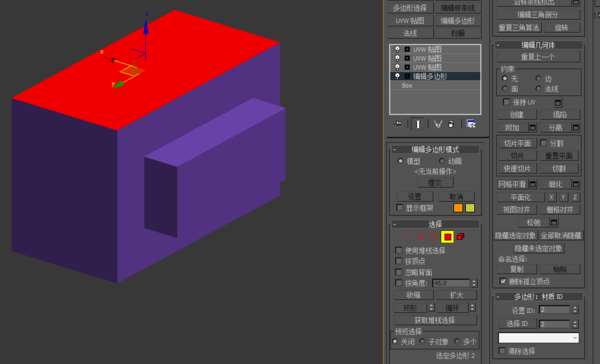This screenshot has width=600, height=364.
Task: Toggle Show End Result icon below modifier stack
Action: 418,124
